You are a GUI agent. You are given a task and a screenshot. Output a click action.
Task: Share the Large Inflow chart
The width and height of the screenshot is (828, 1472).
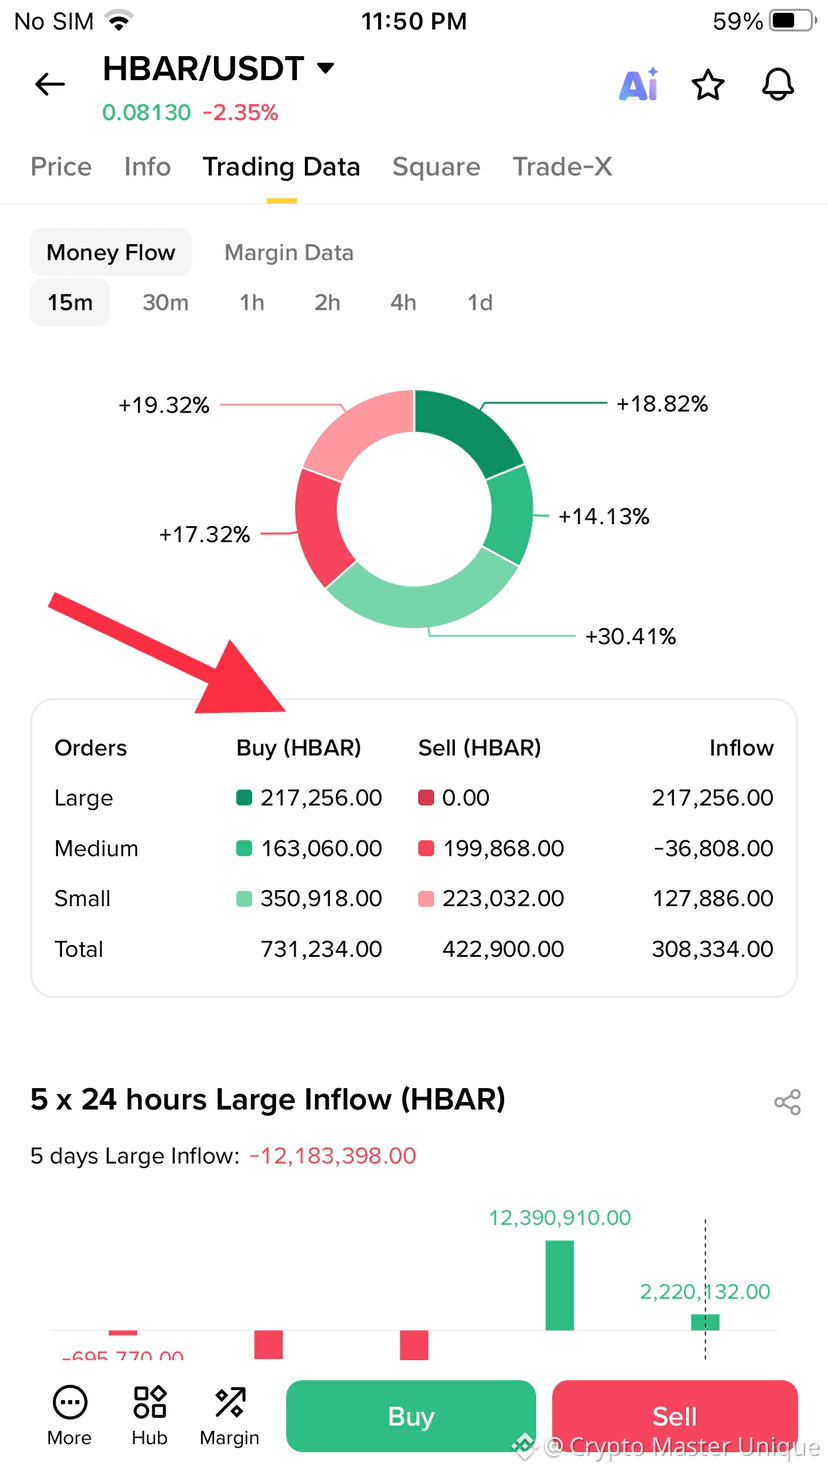(788, 1102)
